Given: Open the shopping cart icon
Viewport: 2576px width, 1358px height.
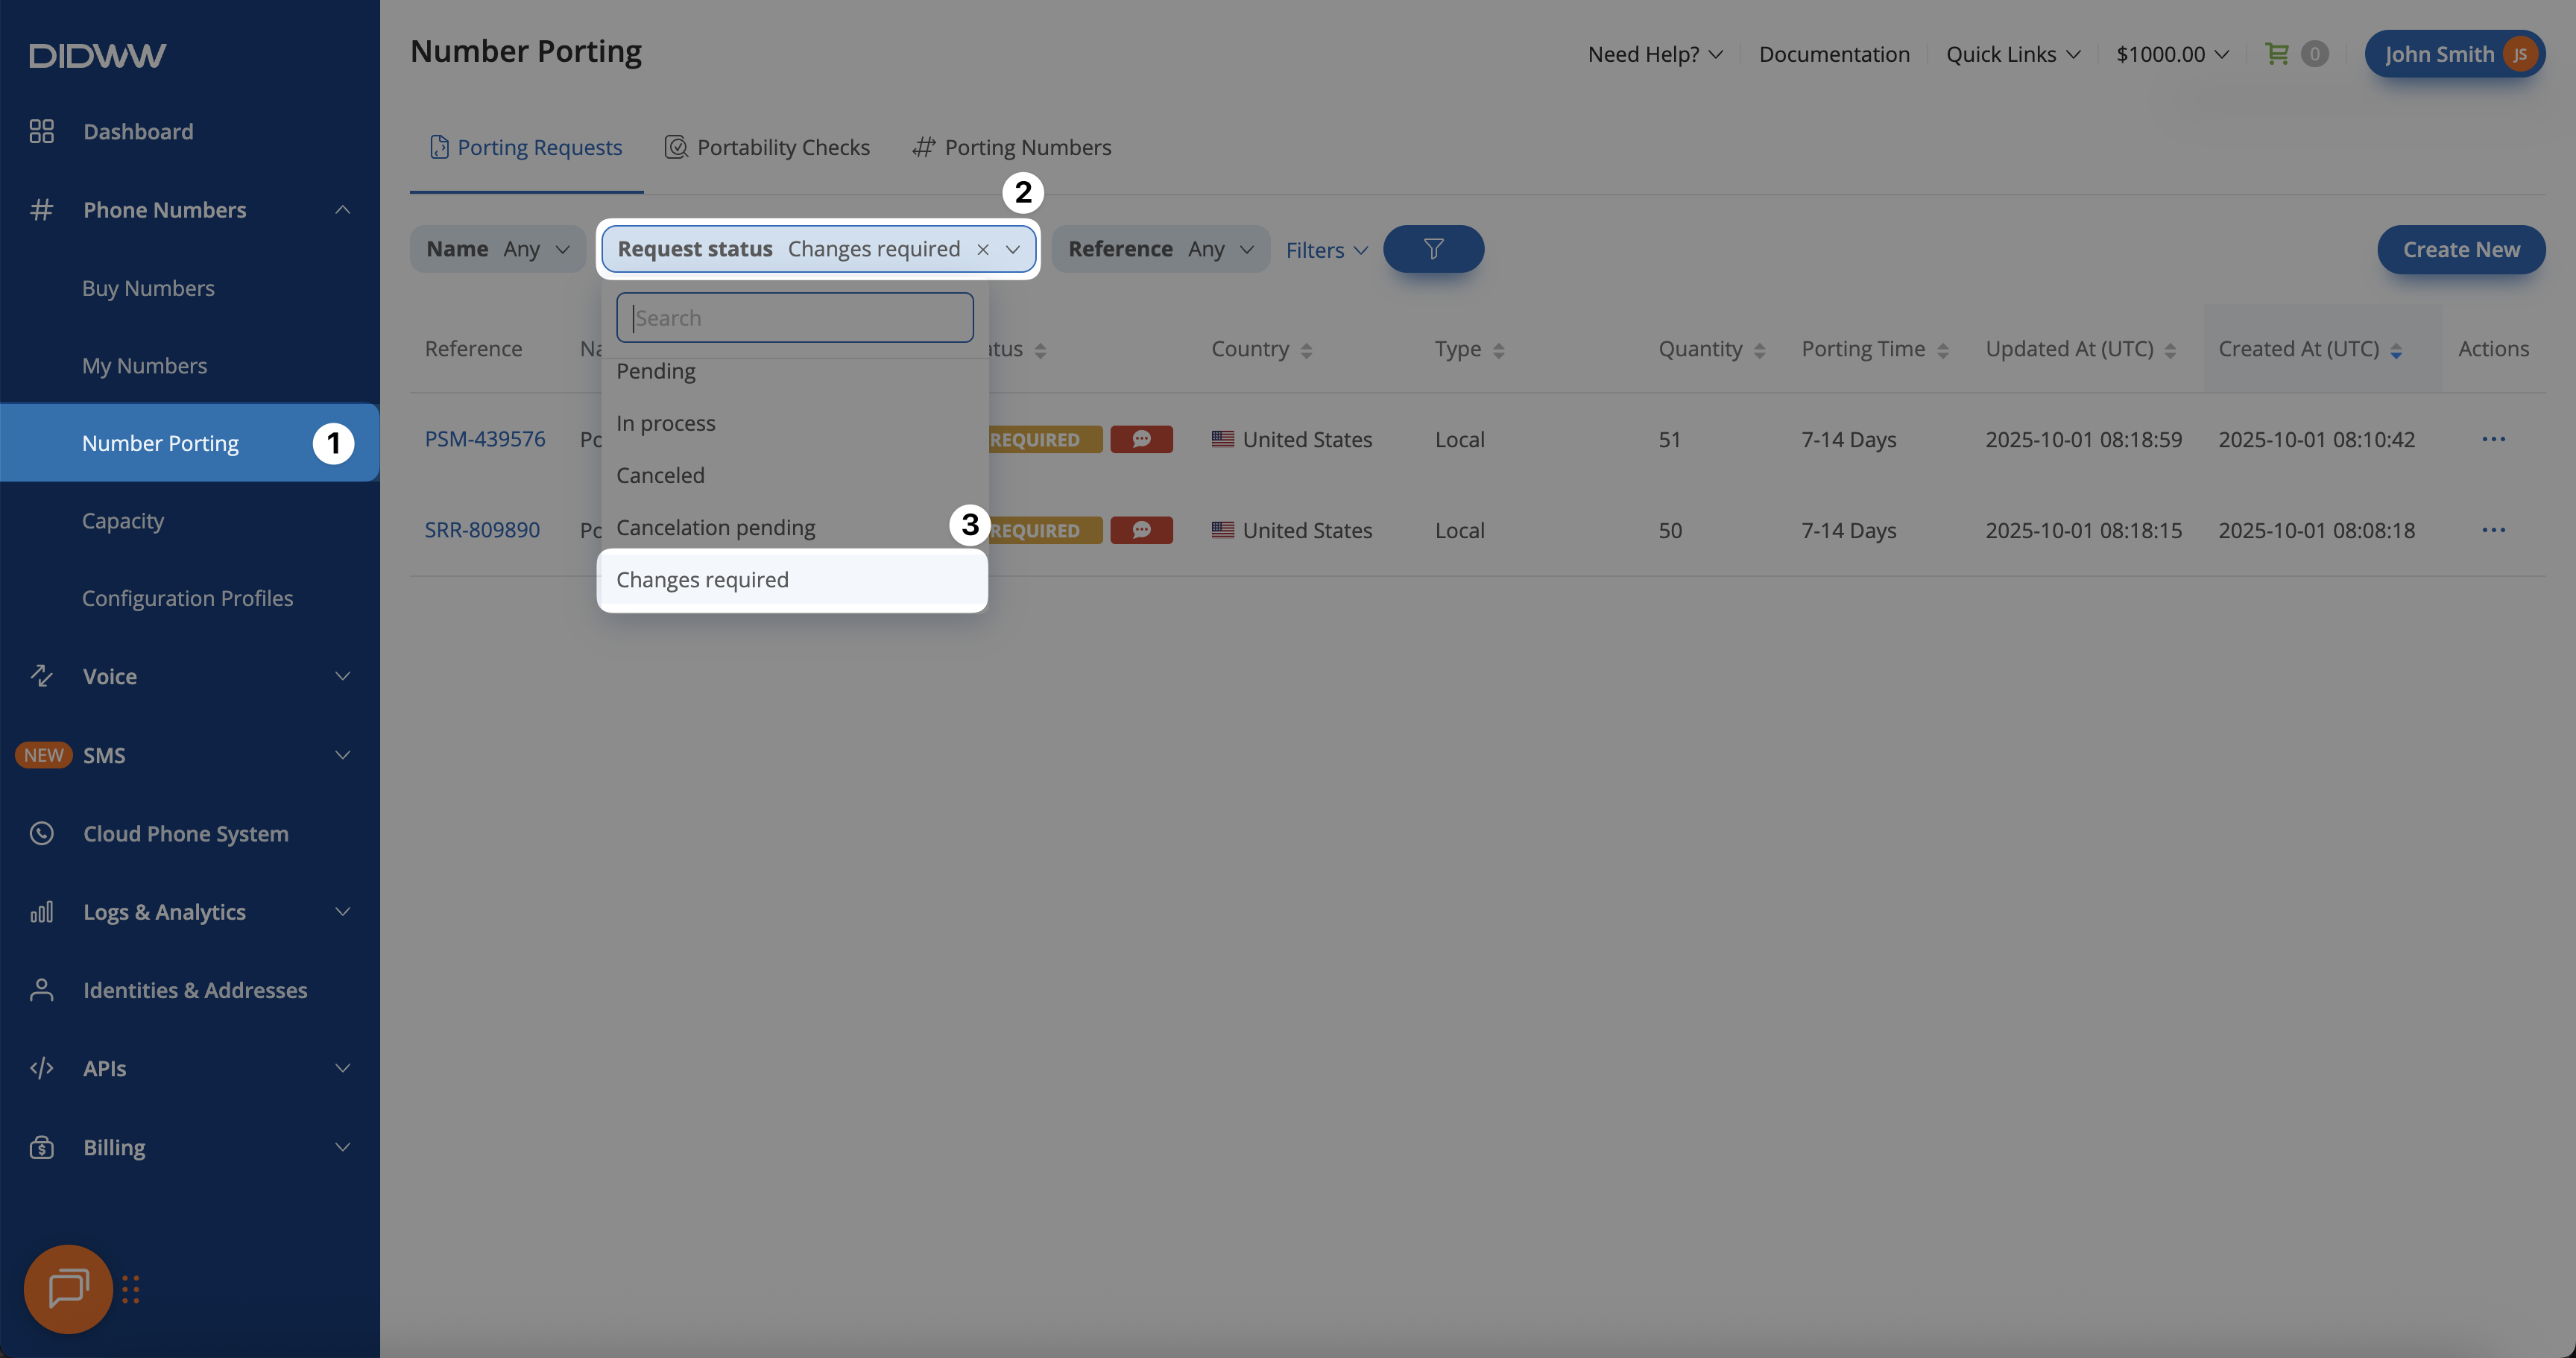Looking at the screenshot, I should click(2276, 54).
